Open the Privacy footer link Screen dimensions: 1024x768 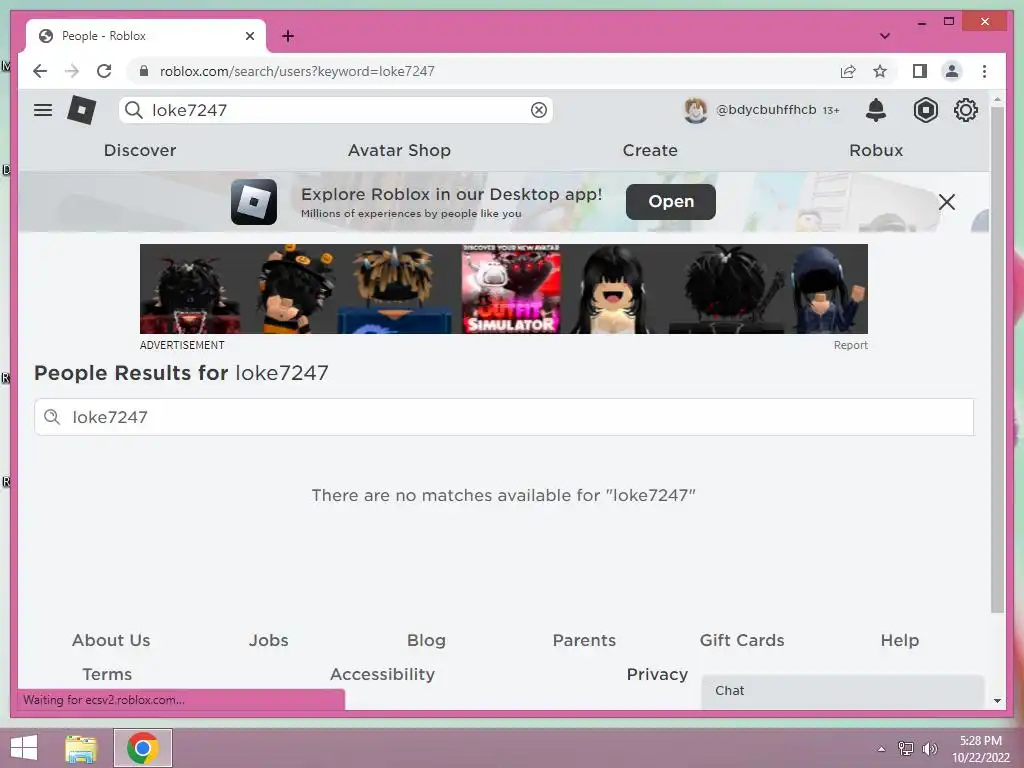point(657,674)
